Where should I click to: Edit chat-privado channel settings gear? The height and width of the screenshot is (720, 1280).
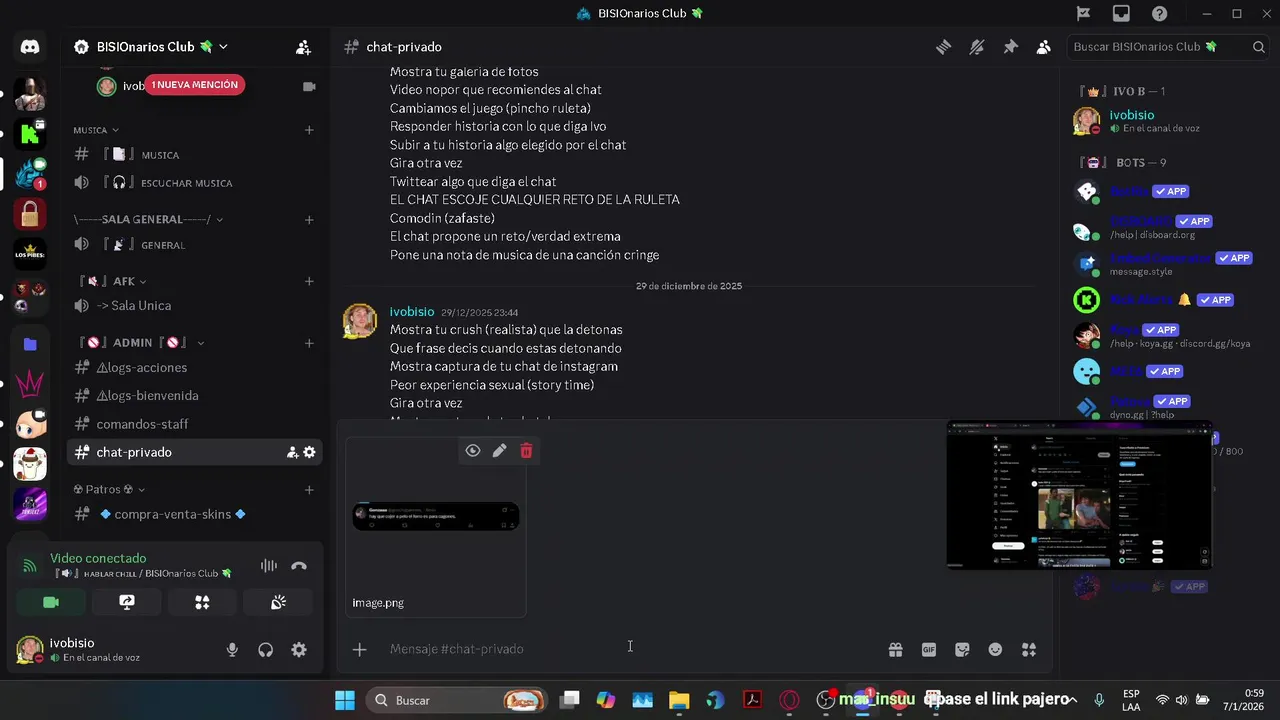[x=309, y=452]
